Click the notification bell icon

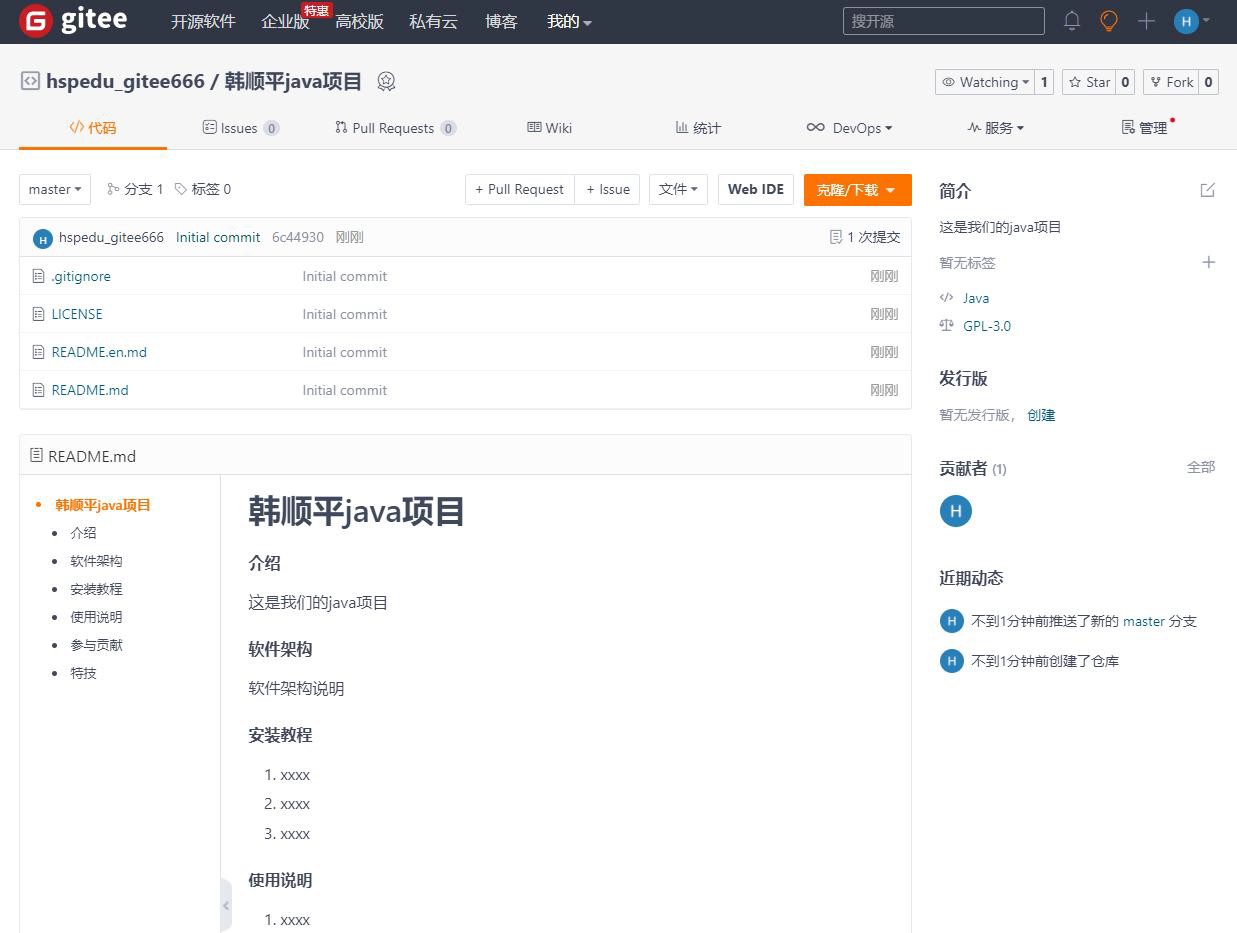click(1072, 21)
